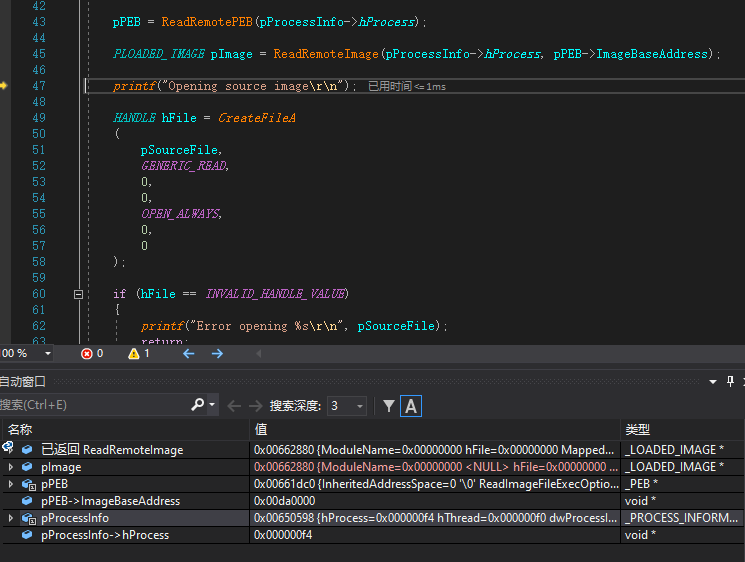Click the red error count icon
The width and height of the screenshot is (745, 562).
click(86, 353)
